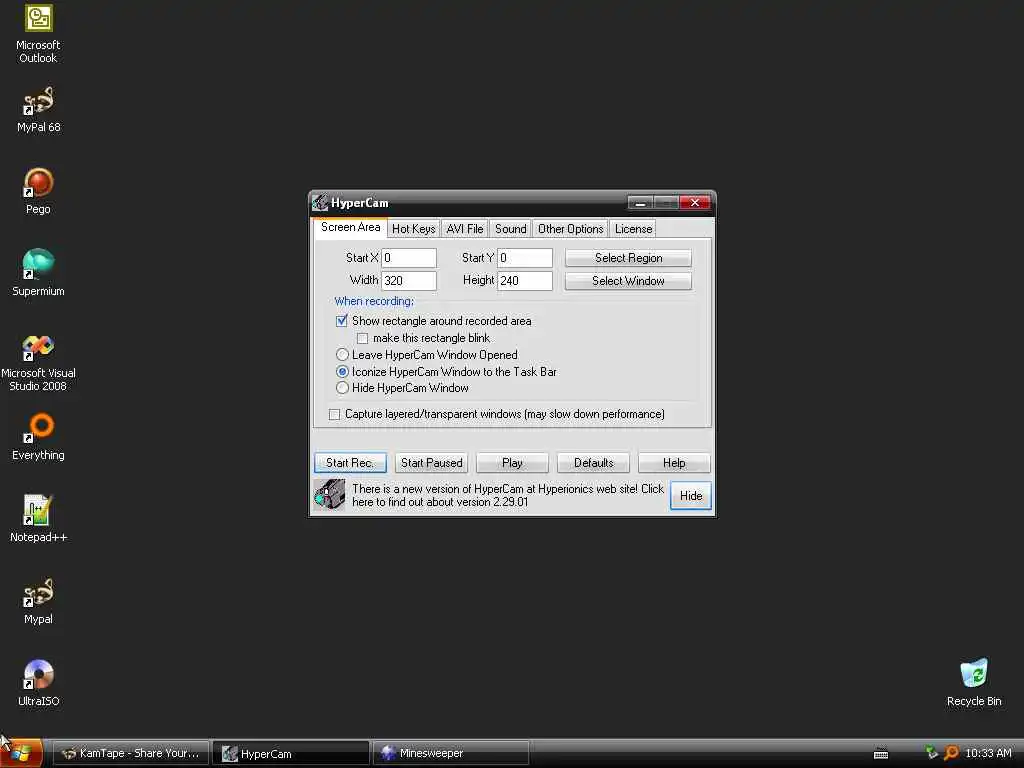The width and height of the screenshot is (1024, 768).
Task: Click the camcorder icon in the update notice
Action: pyautogui.click(x=329, y=495)
